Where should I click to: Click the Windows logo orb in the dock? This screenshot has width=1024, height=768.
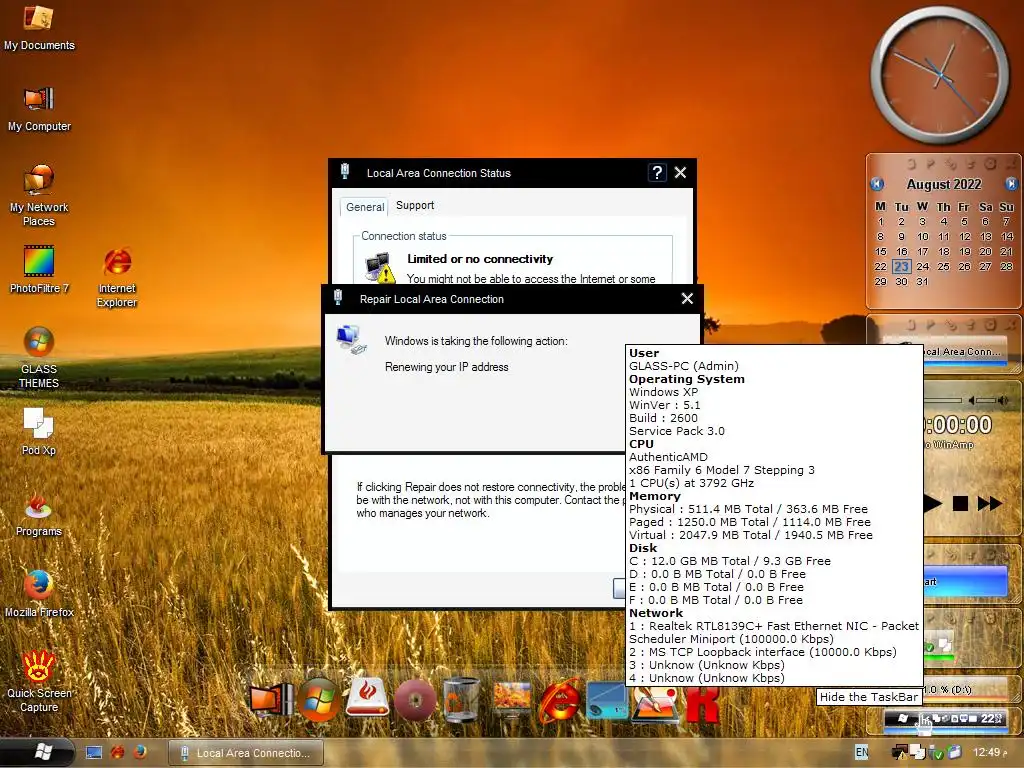tap(319, 700)
